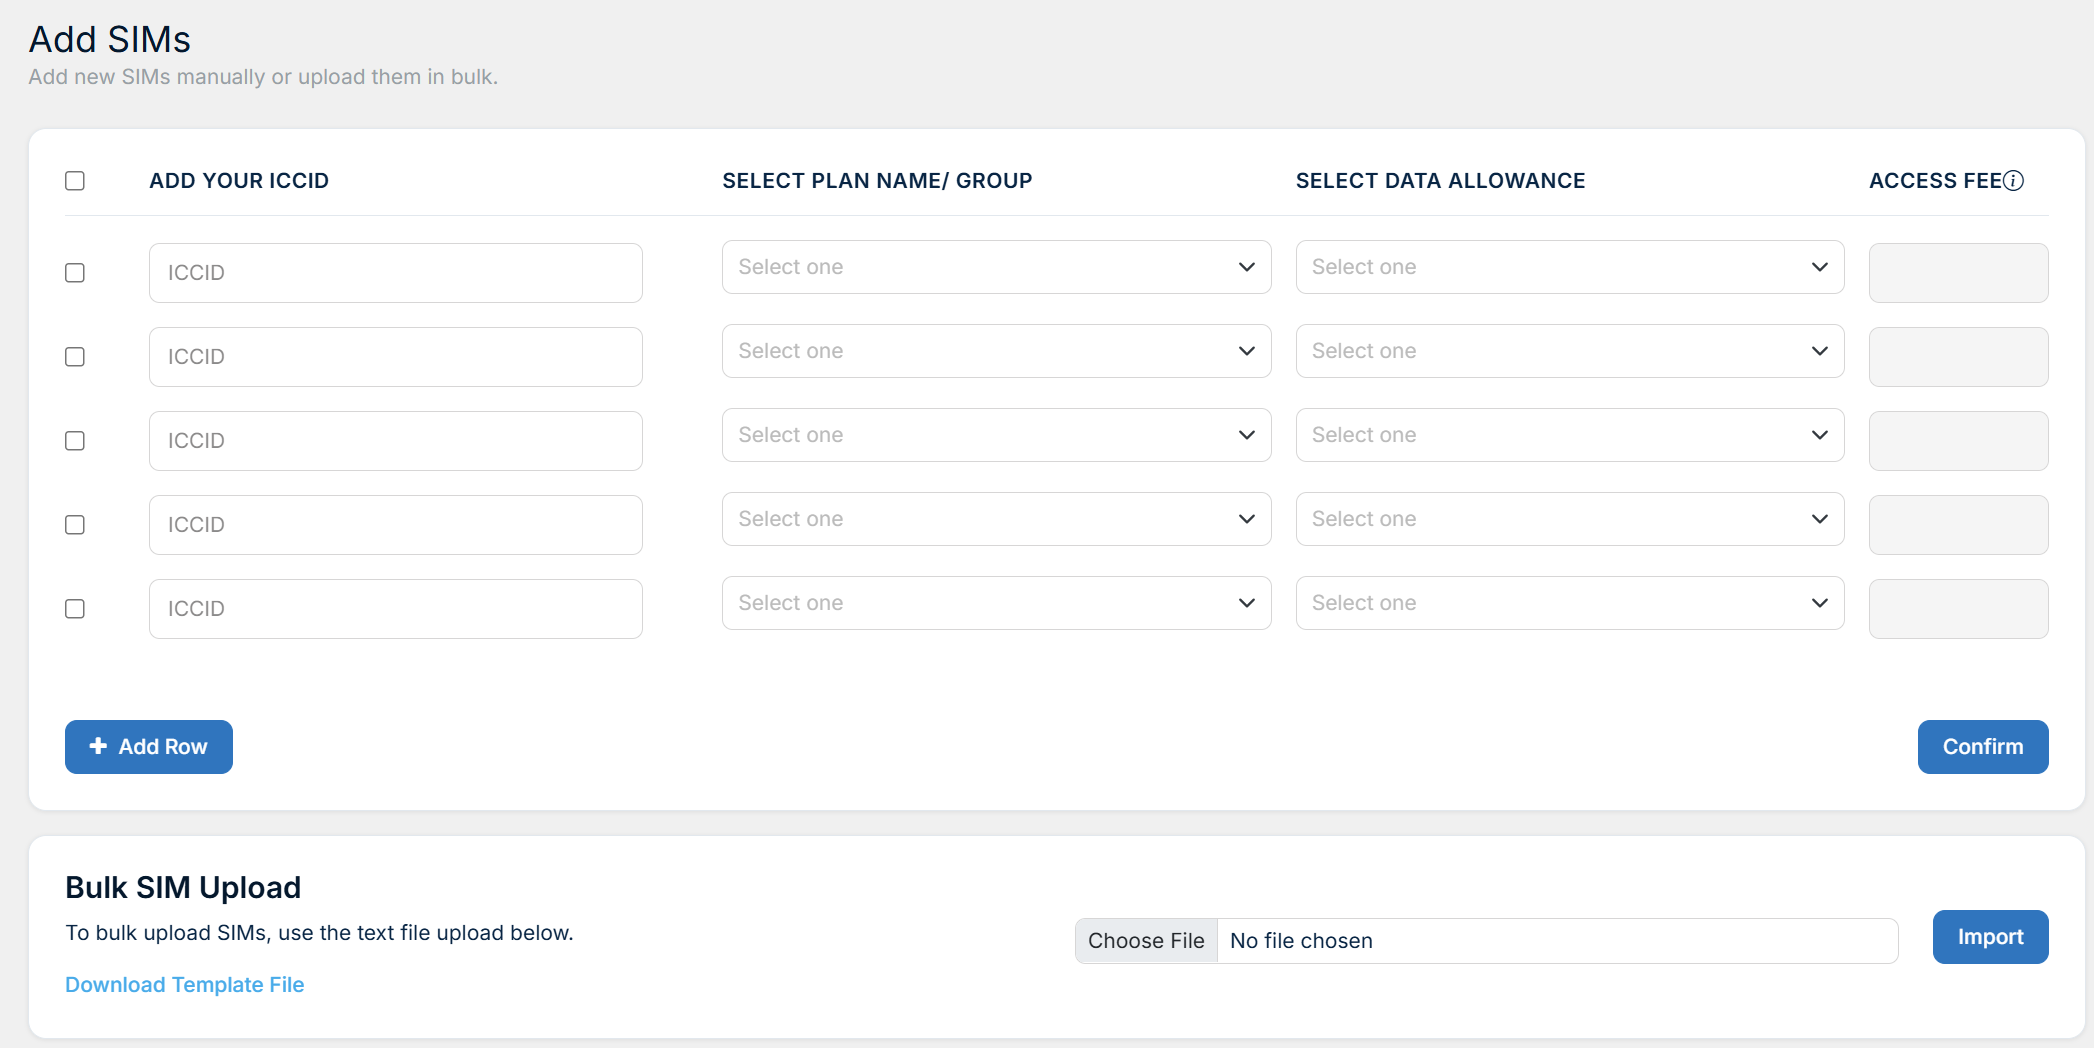Click the third row's access fee field
The image size is (2094, 1048).
coord(1959,441)
